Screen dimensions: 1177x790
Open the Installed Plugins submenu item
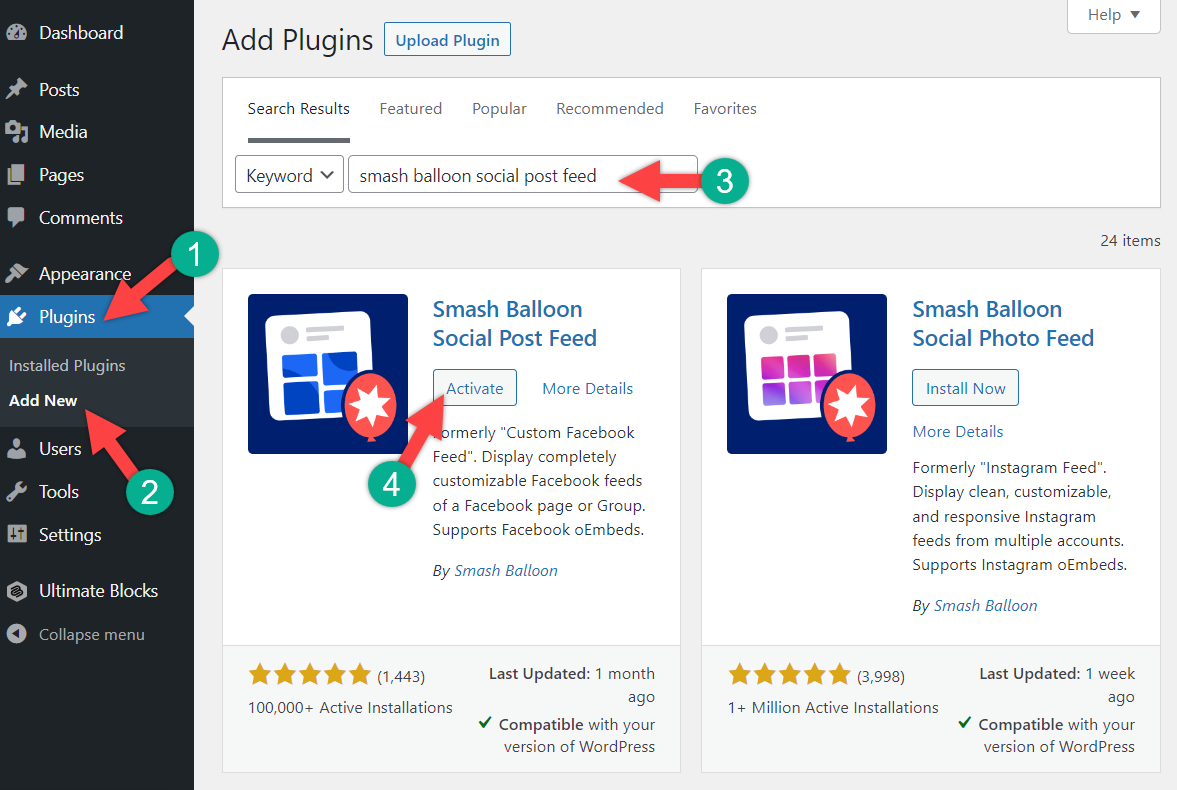click(67, 366)
